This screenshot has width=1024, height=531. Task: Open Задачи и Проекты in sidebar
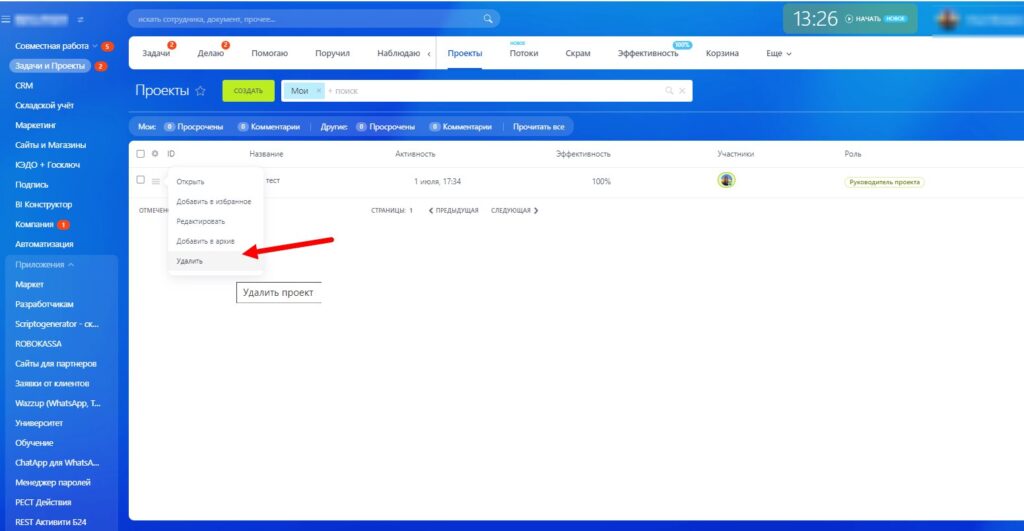tap(50, 66)
